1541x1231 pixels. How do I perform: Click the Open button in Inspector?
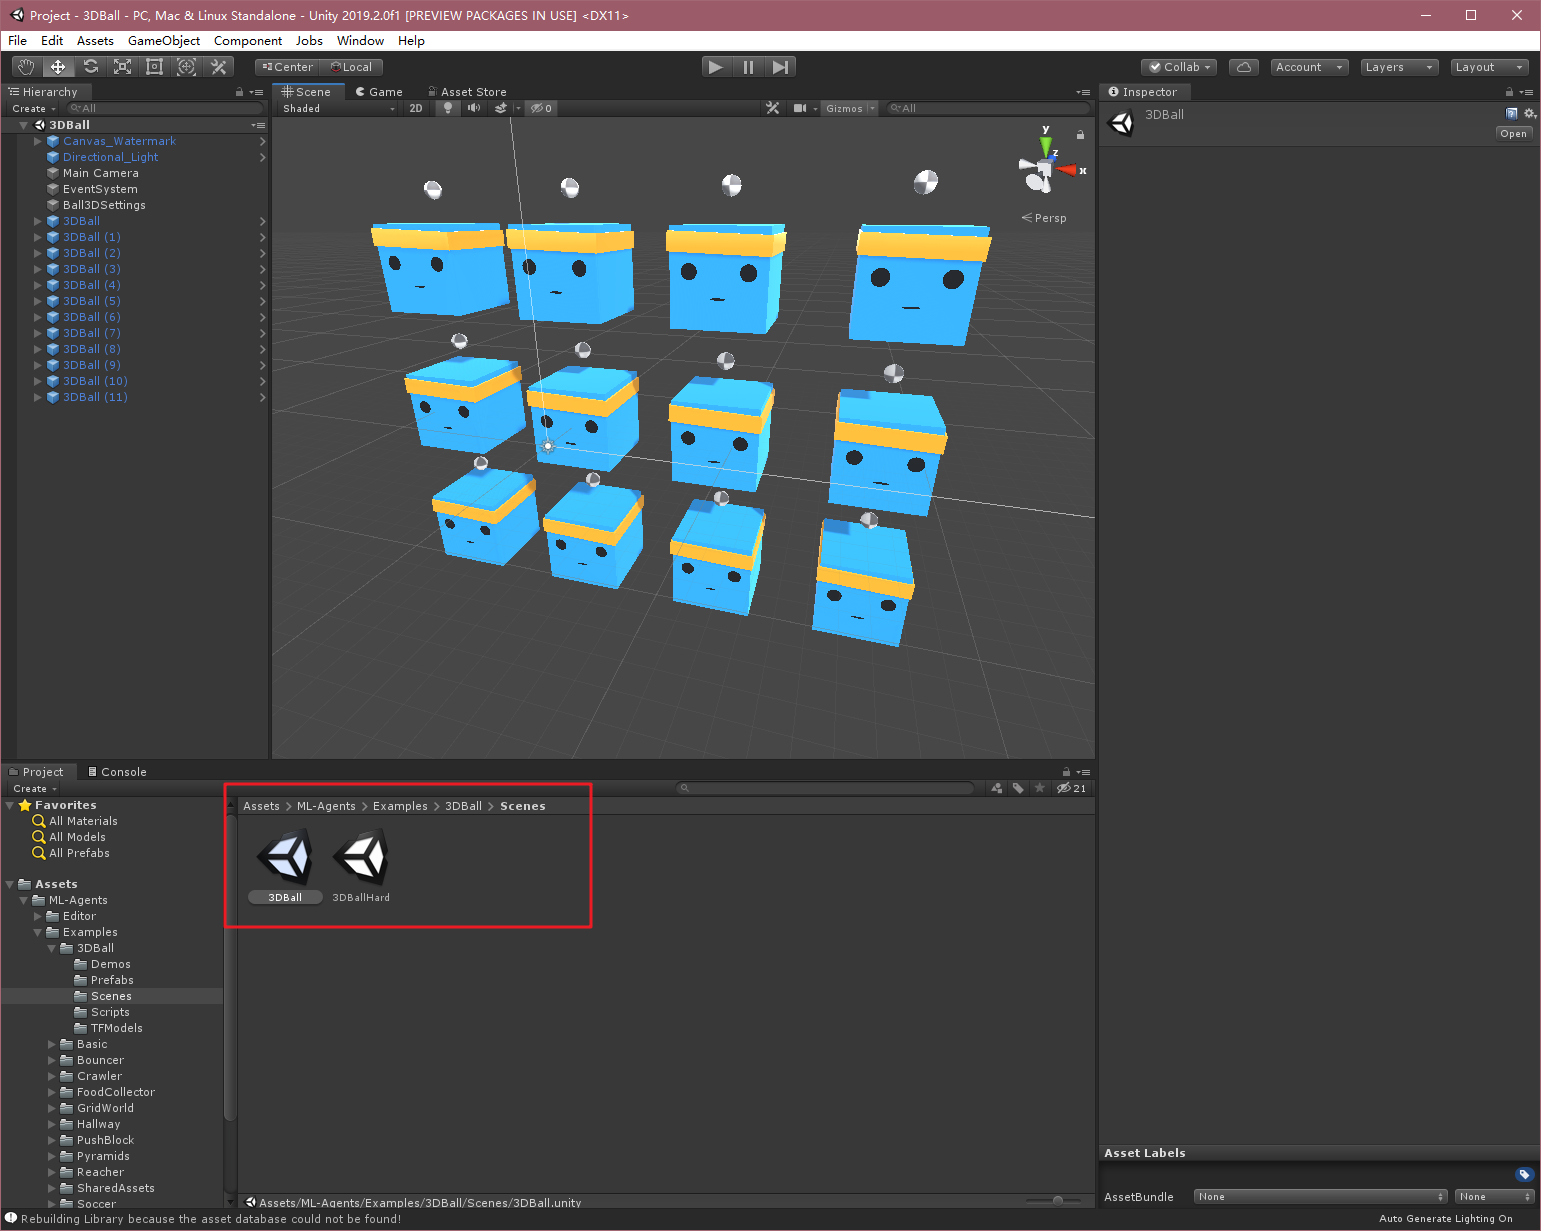pos(1513,134)
